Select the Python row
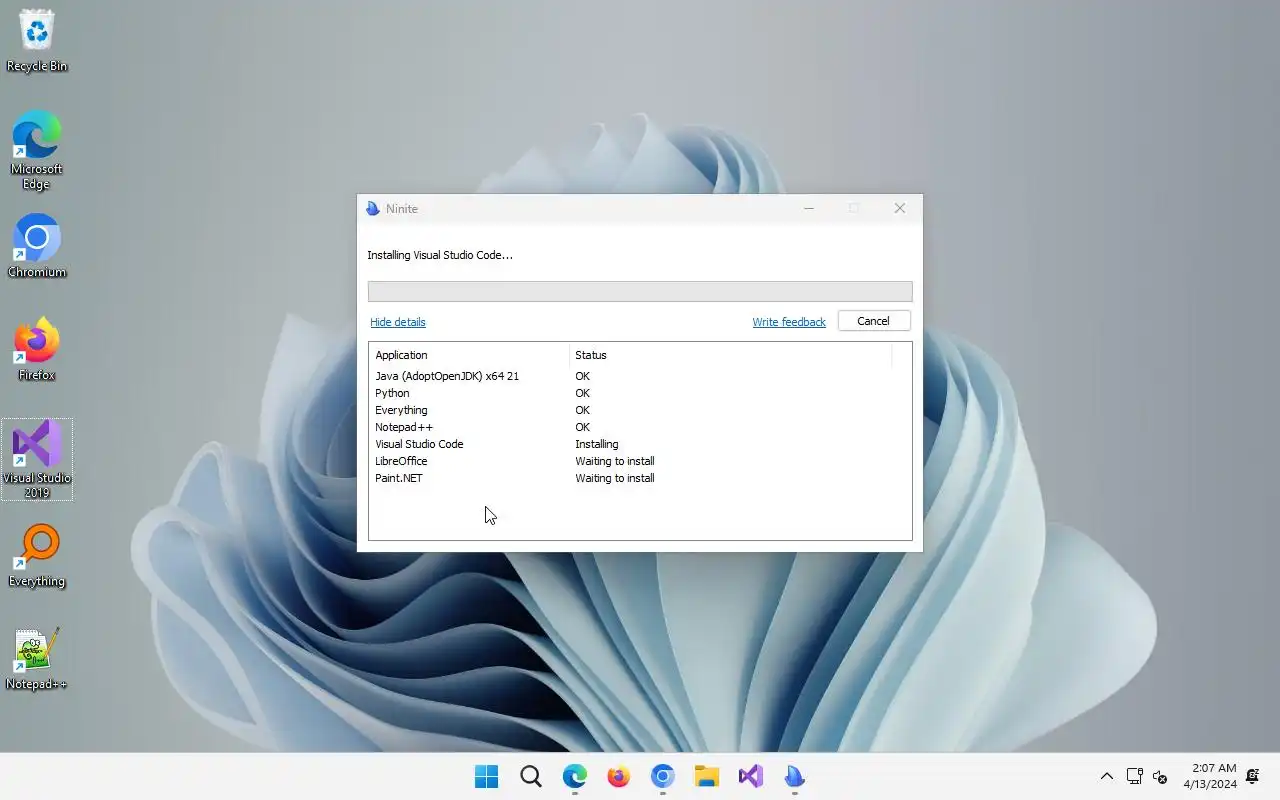This screenshot has width=1280, height=800. [x=640, y=393]
